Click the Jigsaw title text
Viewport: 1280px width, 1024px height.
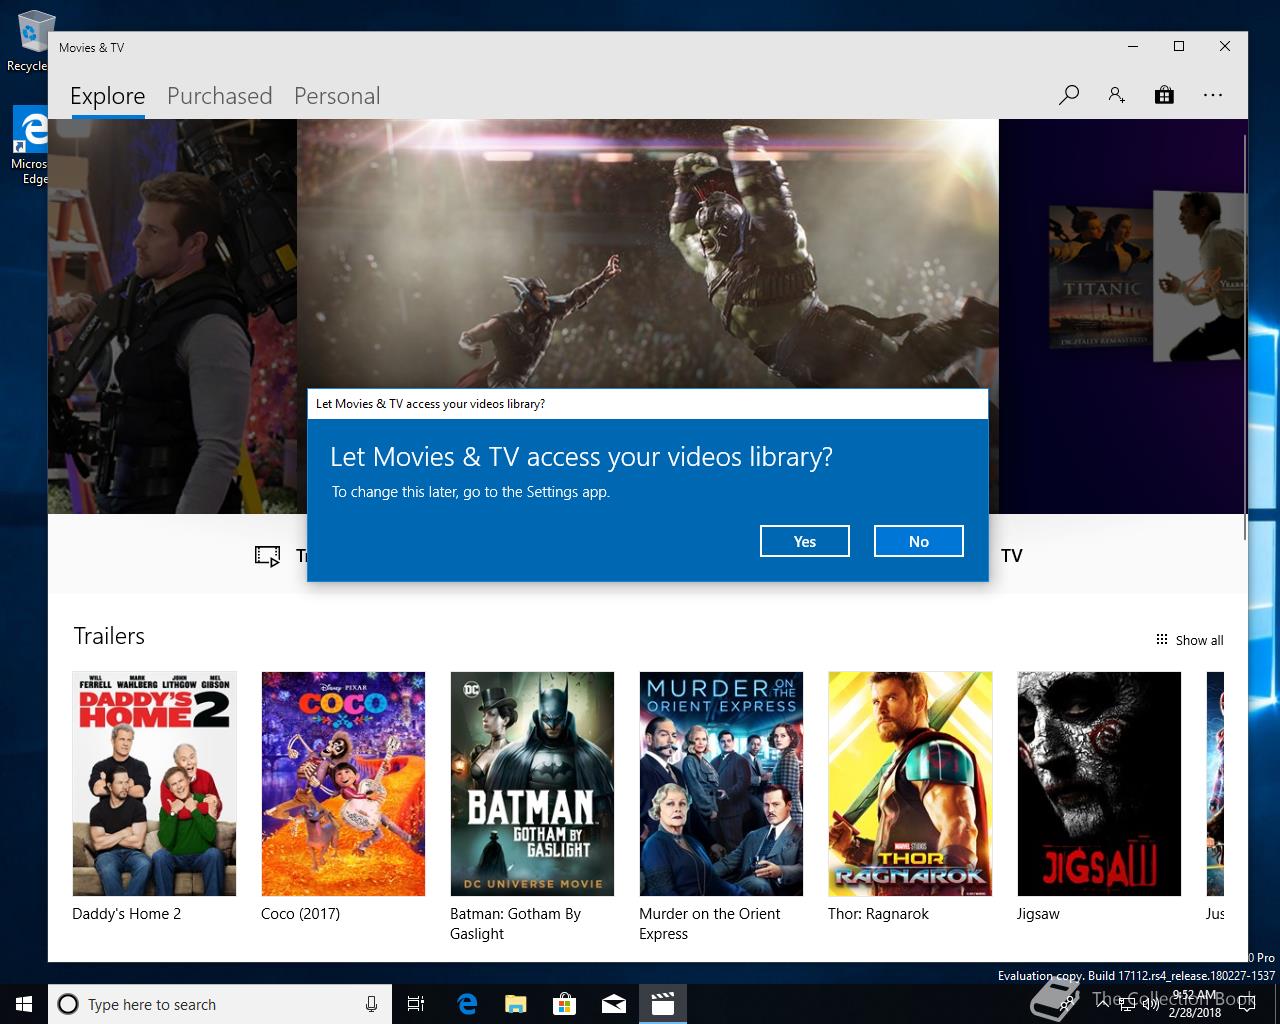[1038, 914]
